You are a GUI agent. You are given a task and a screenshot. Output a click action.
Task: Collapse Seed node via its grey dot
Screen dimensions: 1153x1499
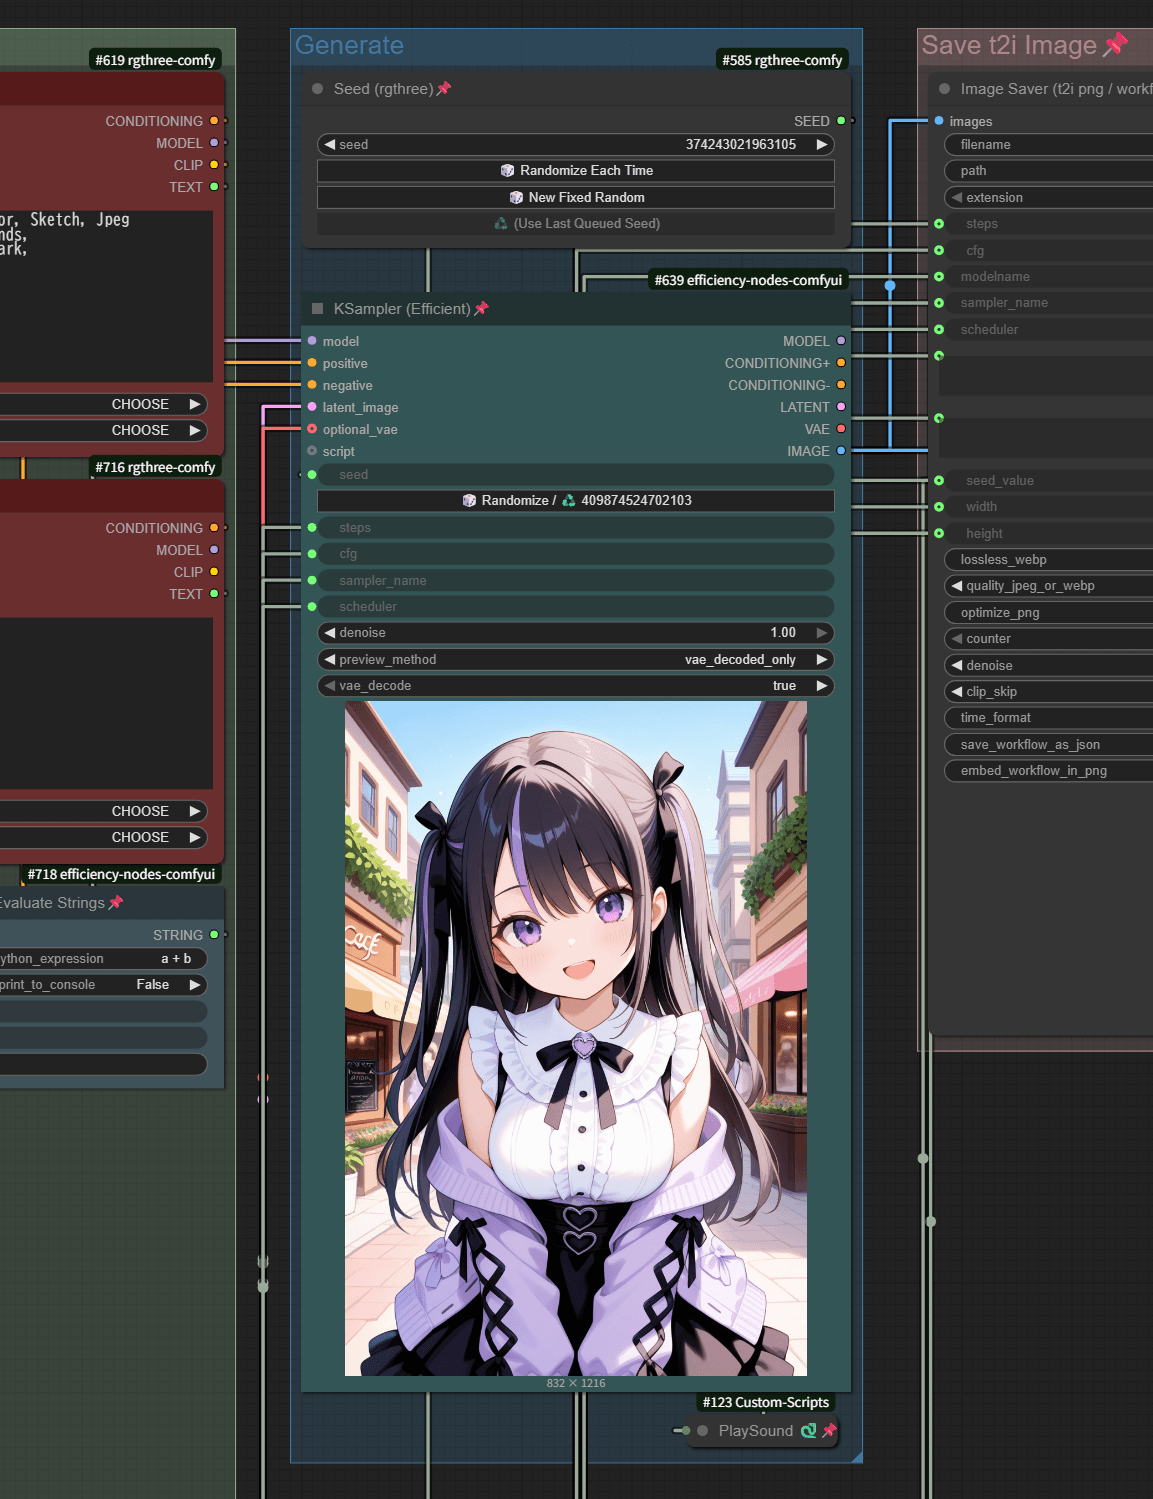[x=317, y=89]
